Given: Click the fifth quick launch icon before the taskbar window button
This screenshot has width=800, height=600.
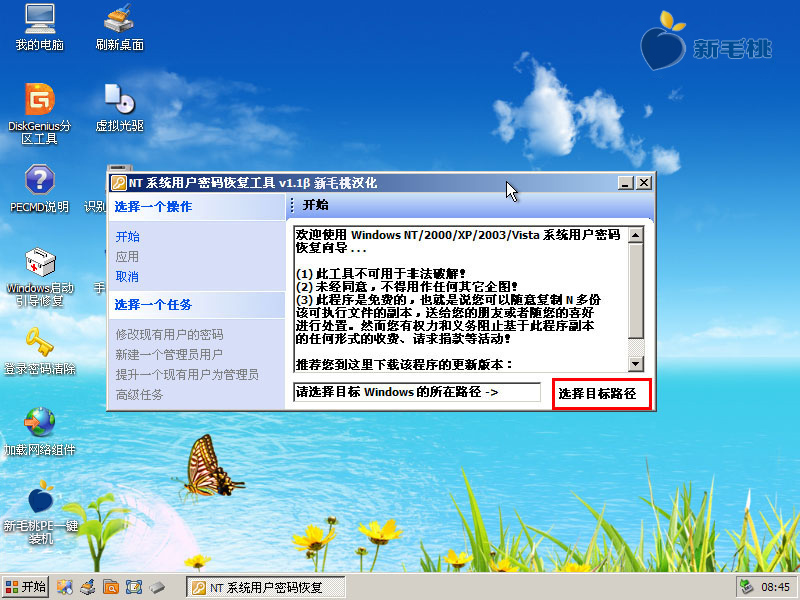Looking at the screenshot, I should [x=157, y=587].
